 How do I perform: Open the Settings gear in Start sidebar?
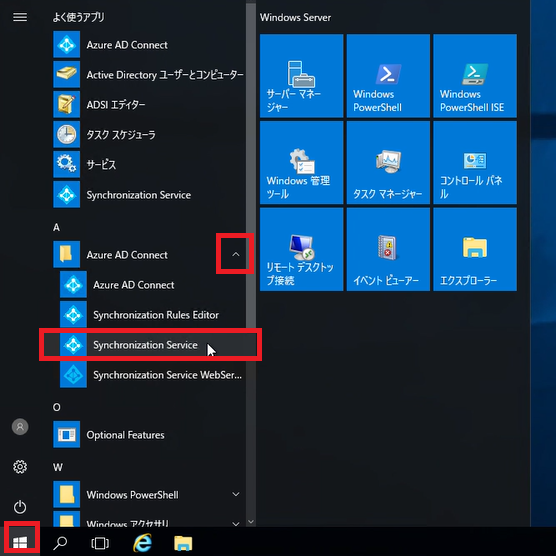pos(20,467)
